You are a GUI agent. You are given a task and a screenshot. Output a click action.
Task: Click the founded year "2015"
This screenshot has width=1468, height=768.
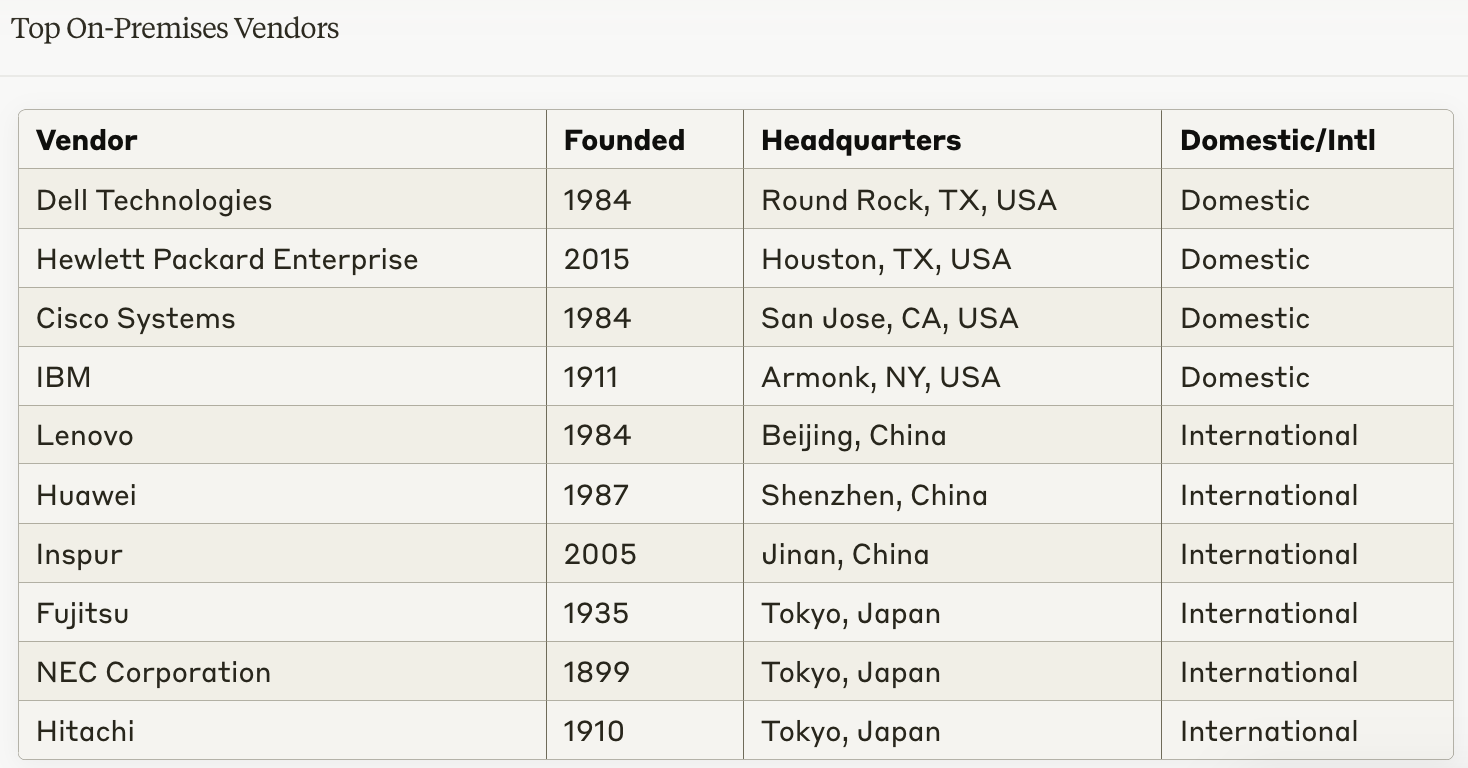597,259
